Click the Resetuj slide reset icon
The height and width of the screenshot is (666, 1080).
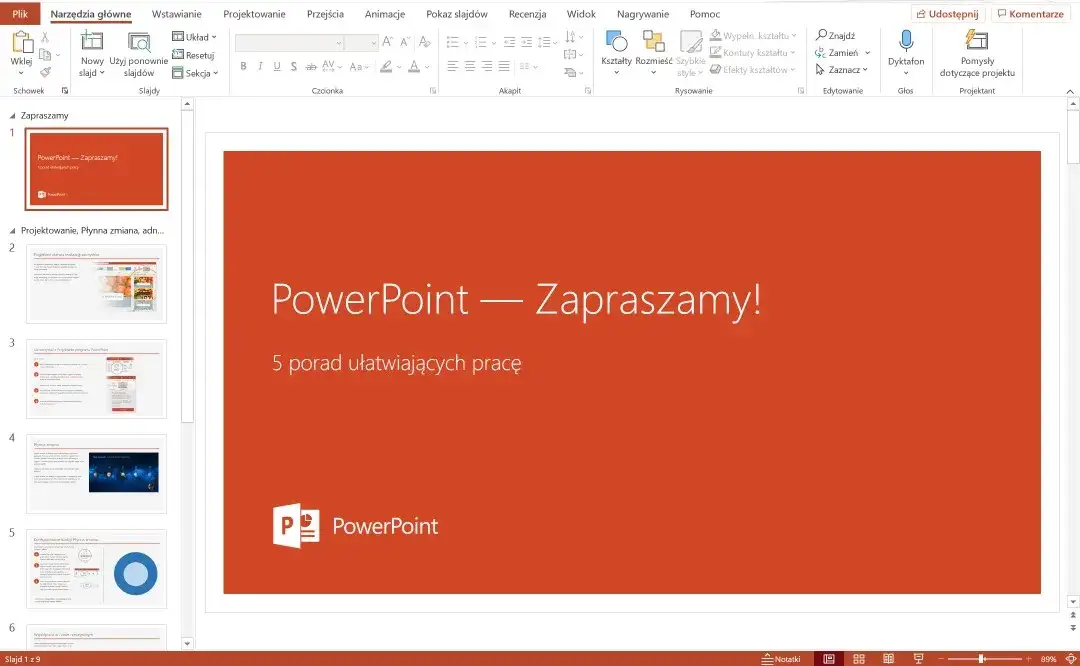tap(177, 55)
